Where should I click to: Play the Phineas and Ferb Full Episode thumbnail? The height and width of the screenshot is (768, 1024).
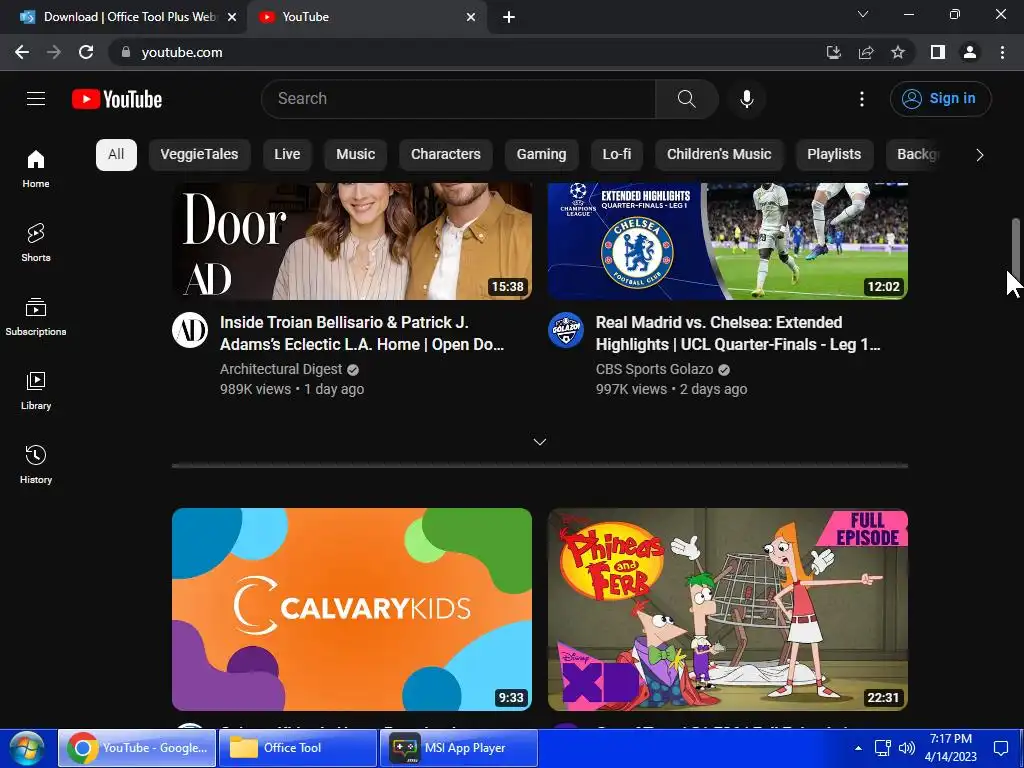728,609
